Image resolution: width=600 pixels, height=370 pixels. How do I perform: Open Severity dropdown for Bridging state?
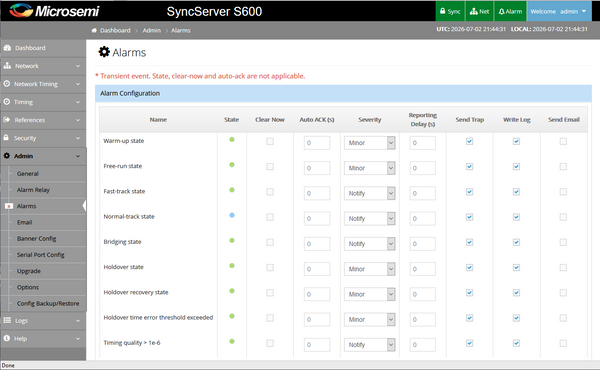tap(369, 244)
